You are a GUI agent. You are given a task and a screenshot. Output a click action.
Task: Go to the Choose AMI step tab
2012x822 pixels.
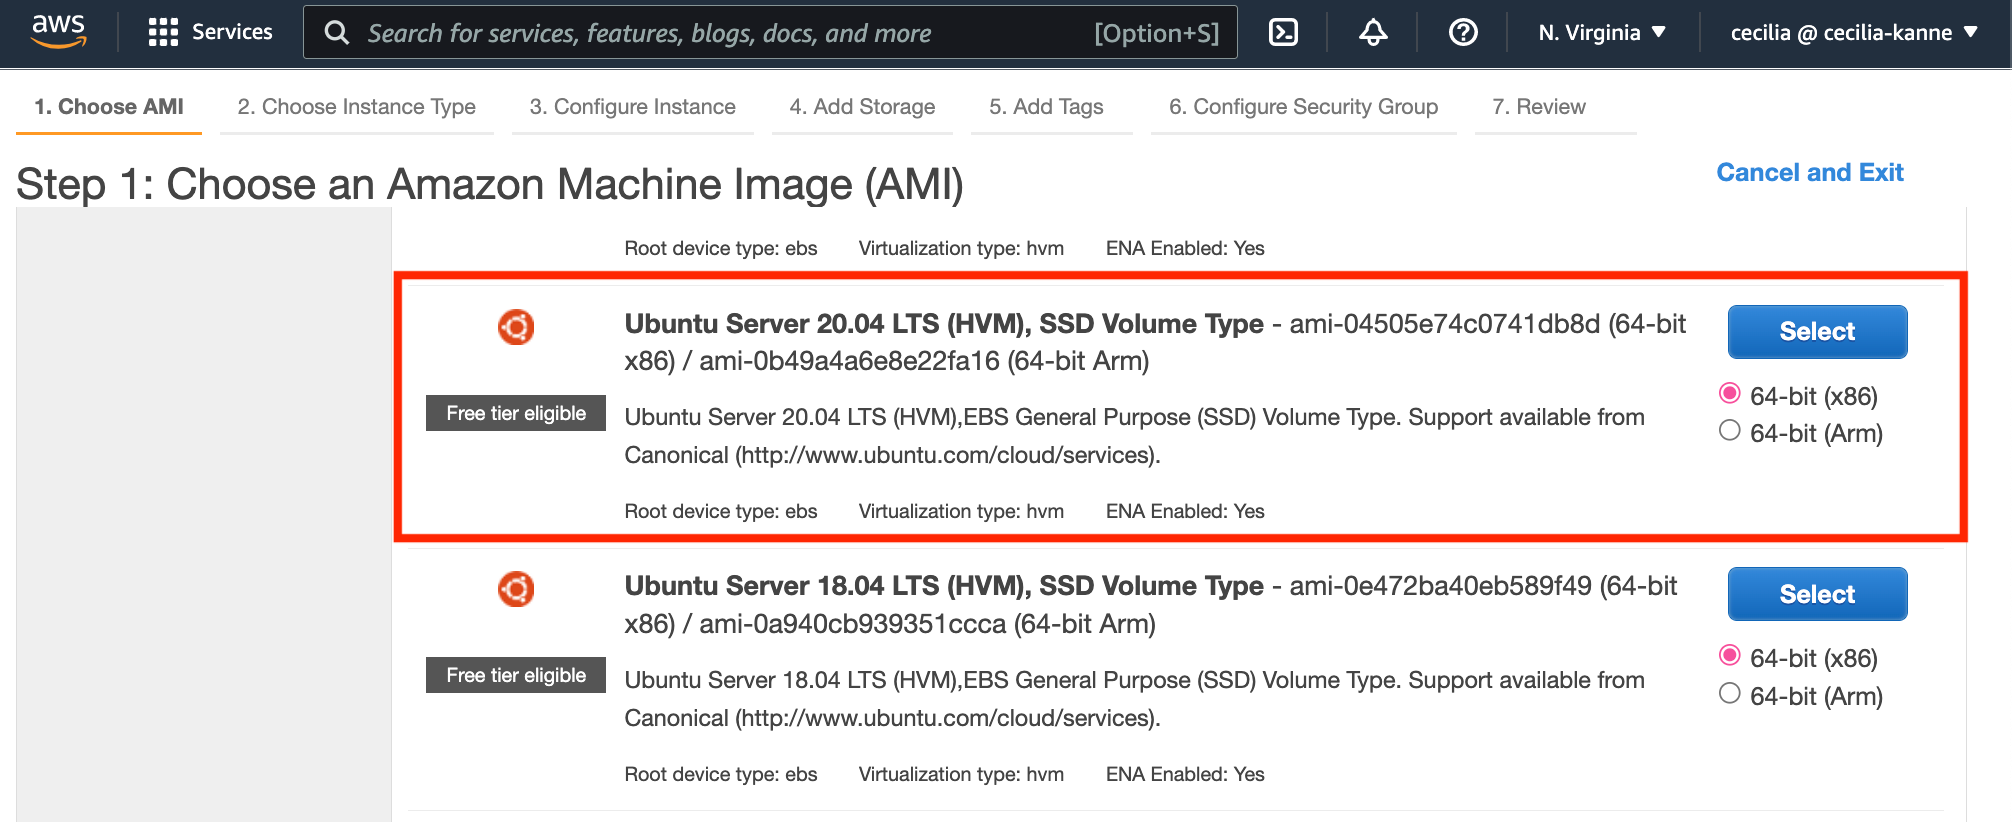point(109,107)
